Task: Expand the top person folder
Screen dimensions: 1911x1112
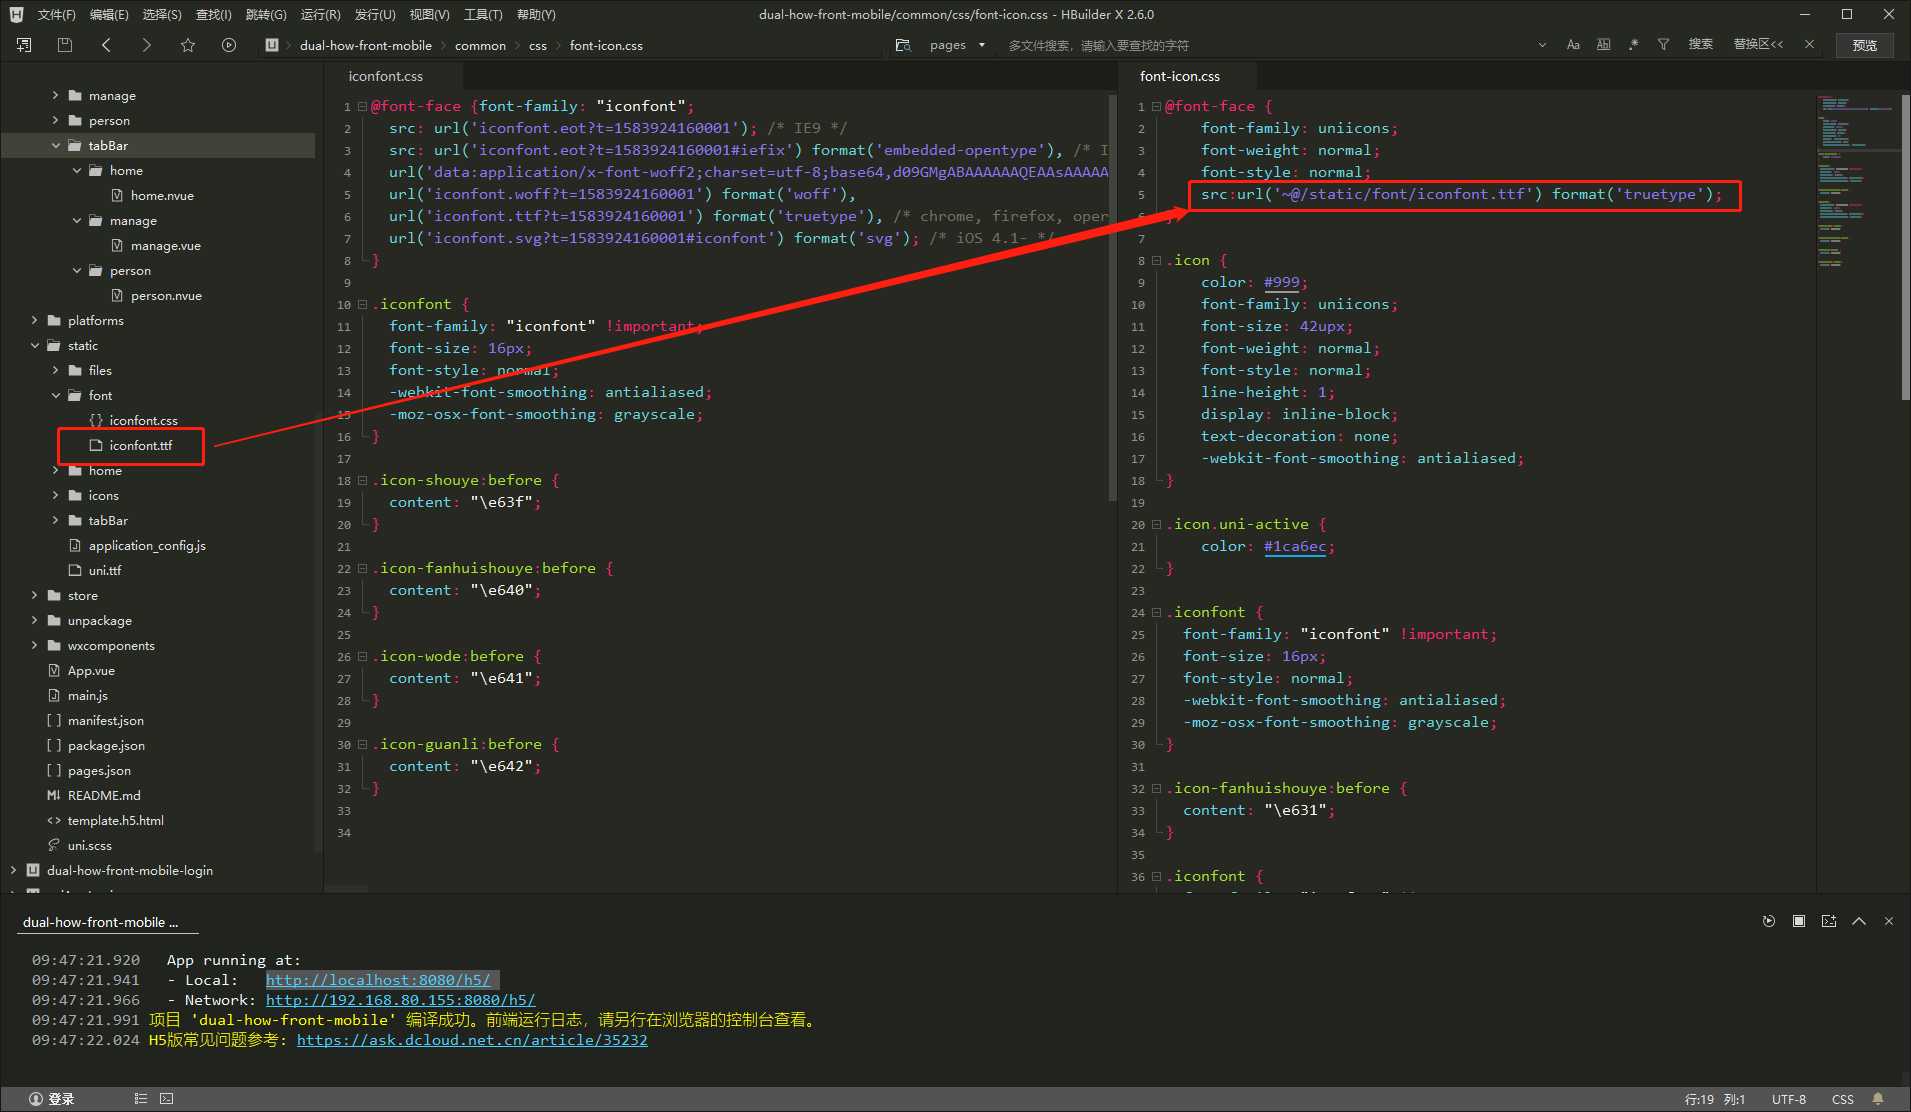Action: (x=56, y=120)
